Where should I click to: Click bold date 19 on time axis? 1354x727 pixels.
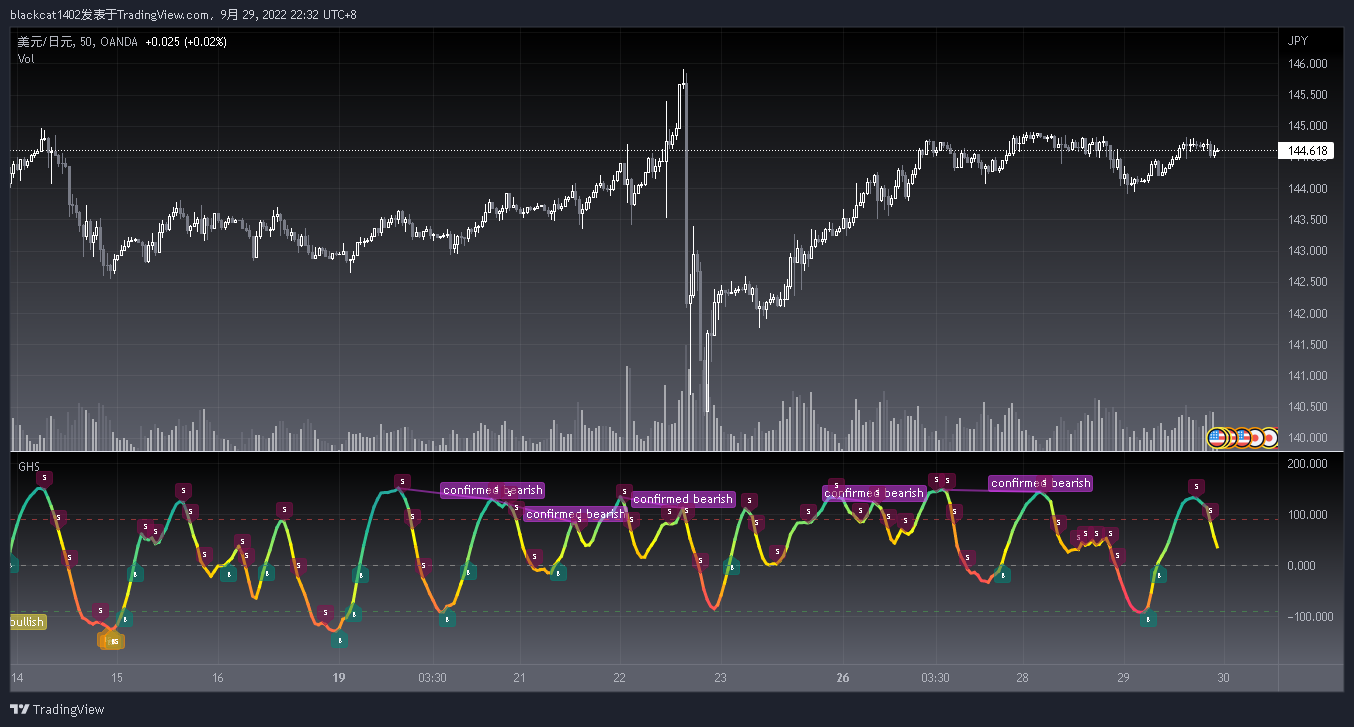339,678
